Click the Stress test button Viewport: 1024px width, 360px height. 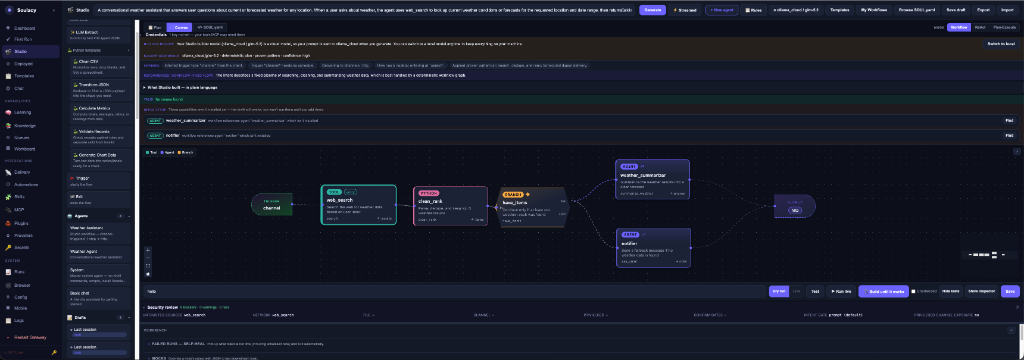coord(684,10)
